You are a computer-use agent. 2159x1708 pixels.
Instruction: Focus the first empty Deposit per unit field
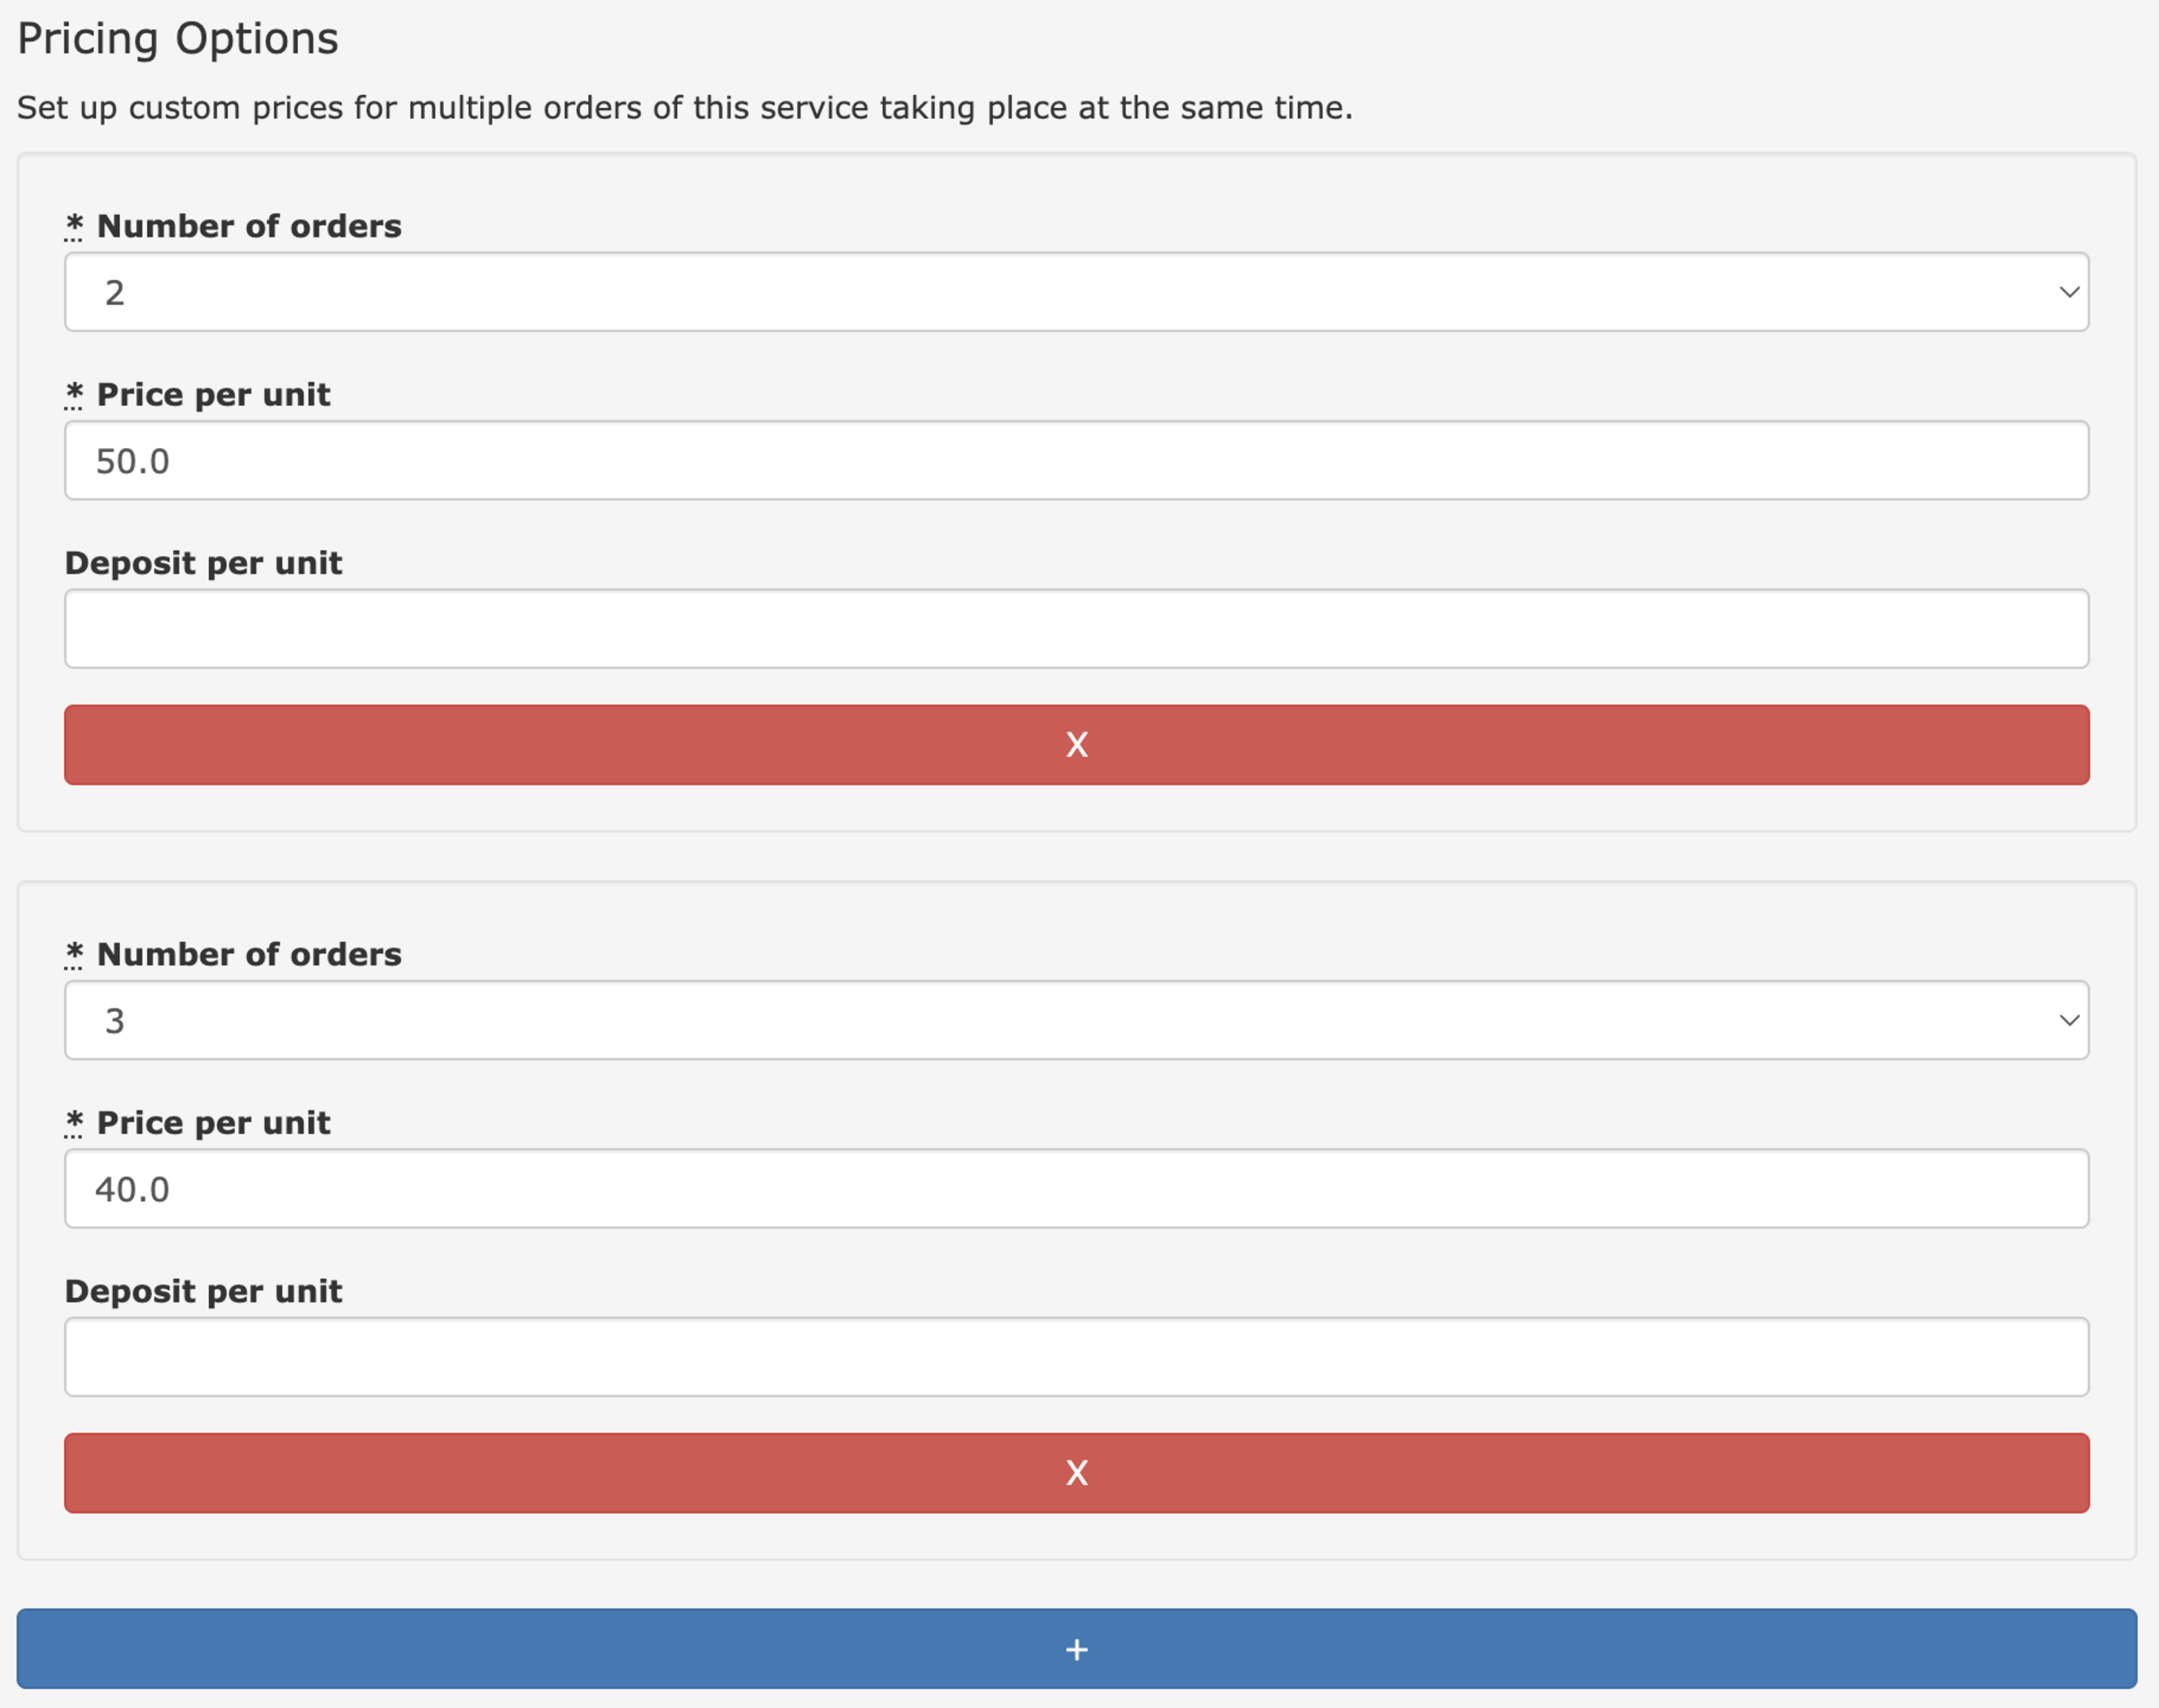[x=1076, y=629]
